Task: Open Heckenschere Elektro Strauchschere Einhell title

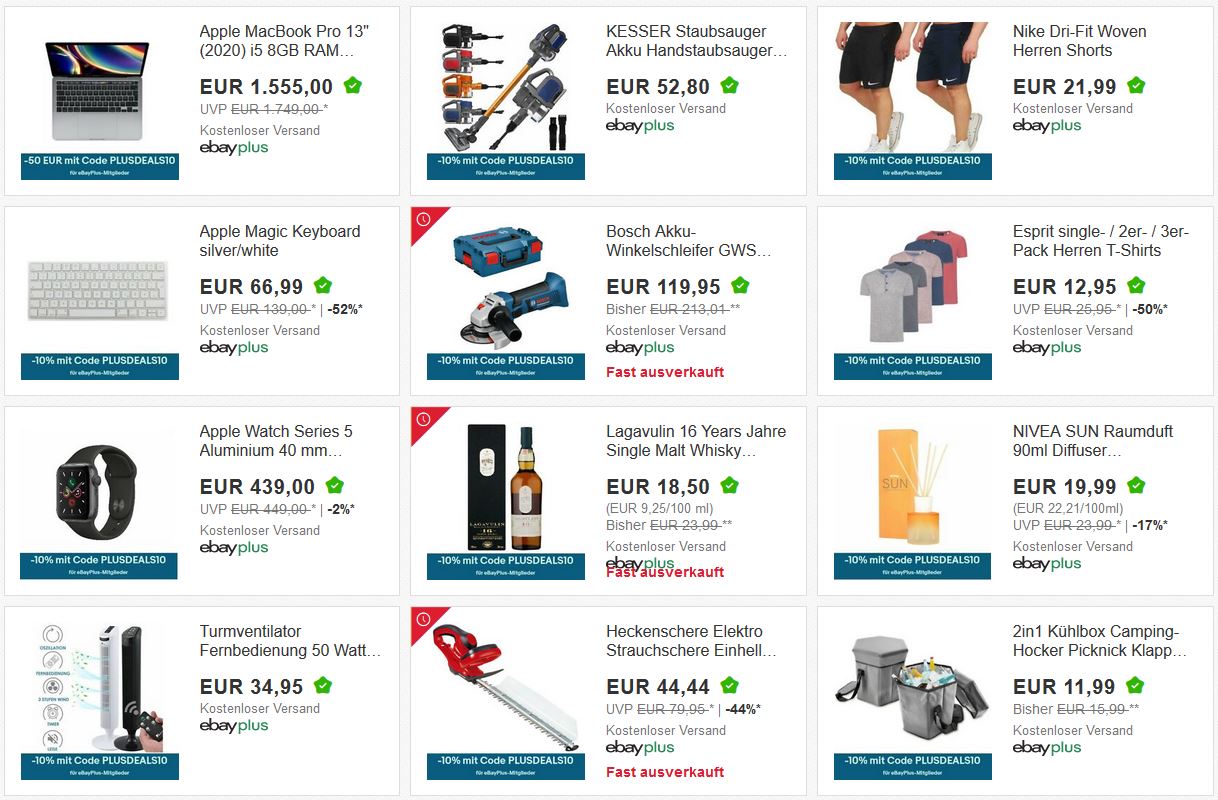Action: point(691,641)
